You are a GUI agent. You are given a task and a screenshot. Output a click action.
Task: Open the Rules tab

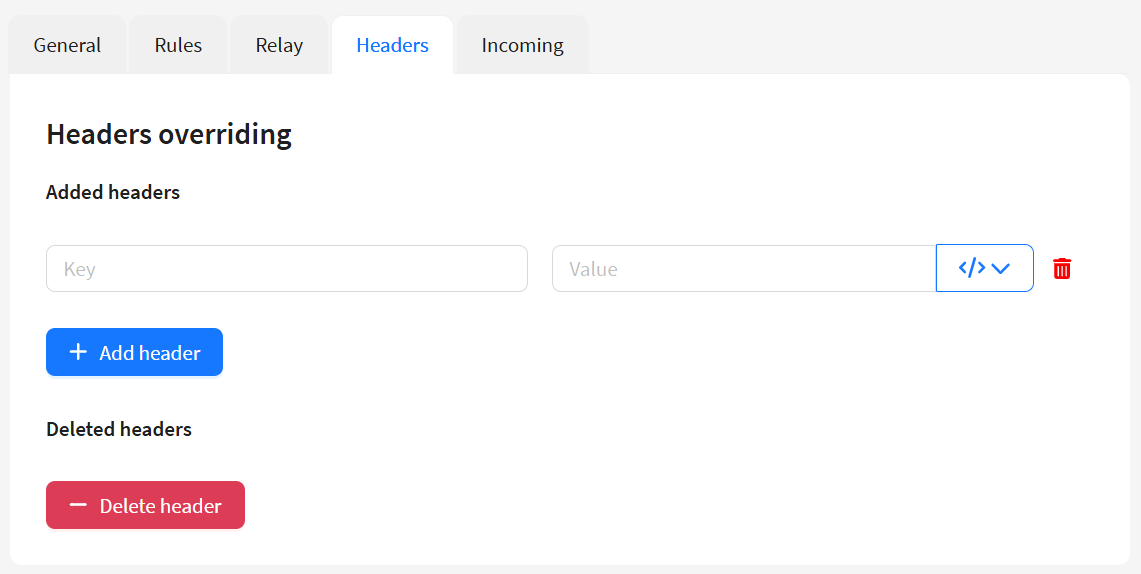(x=178, y=45)
